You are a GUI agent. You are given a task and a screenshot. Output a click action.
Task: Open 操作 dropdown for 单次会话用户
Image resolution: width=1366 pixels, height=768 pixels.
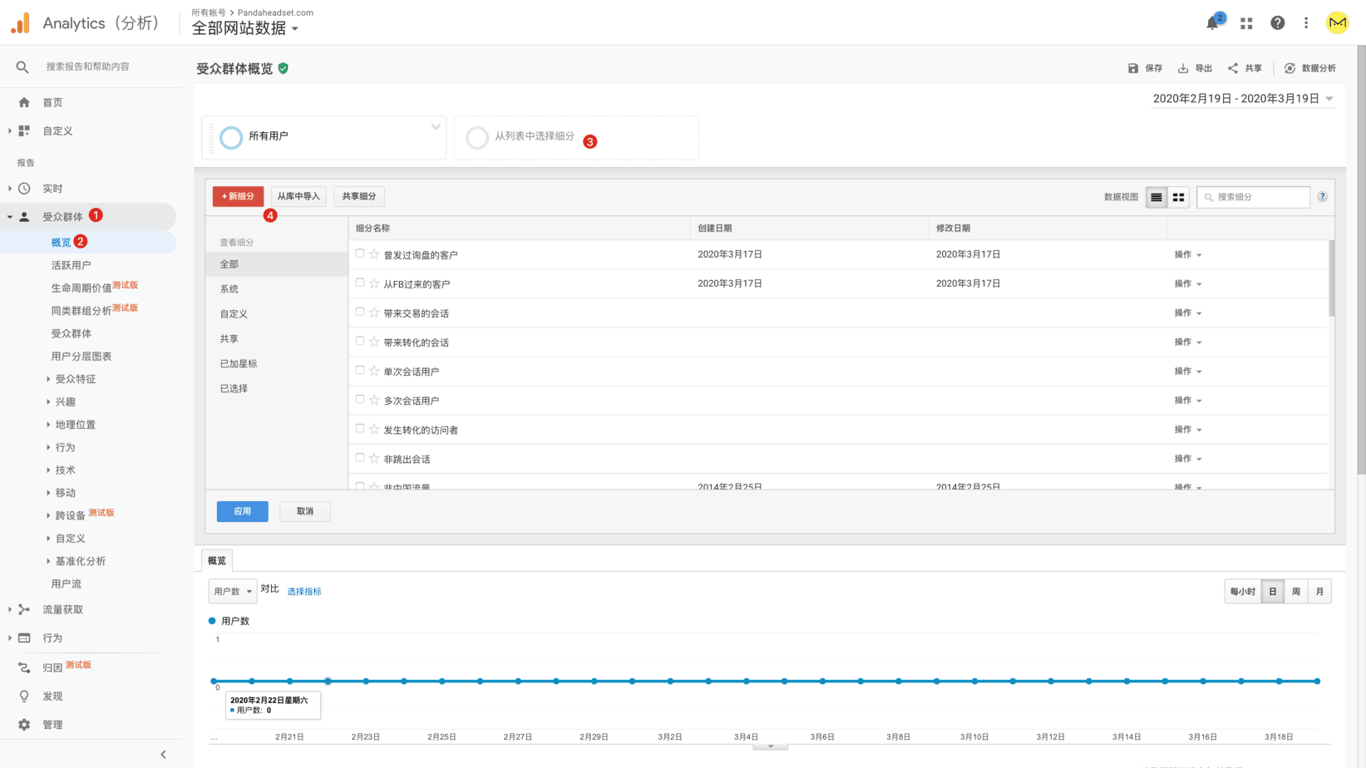[1188, 371]
